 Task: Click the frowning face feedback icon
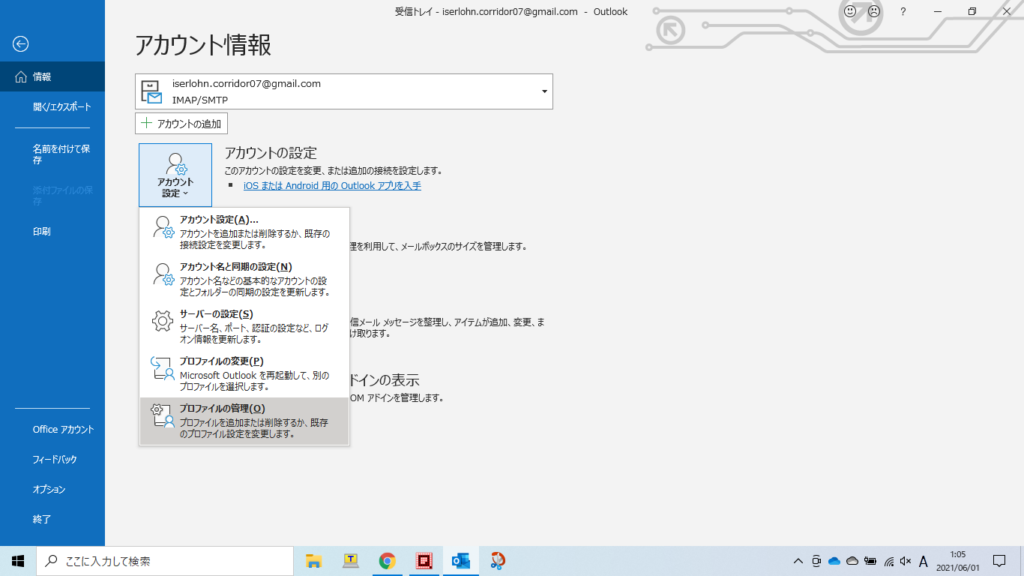[874, 12]
